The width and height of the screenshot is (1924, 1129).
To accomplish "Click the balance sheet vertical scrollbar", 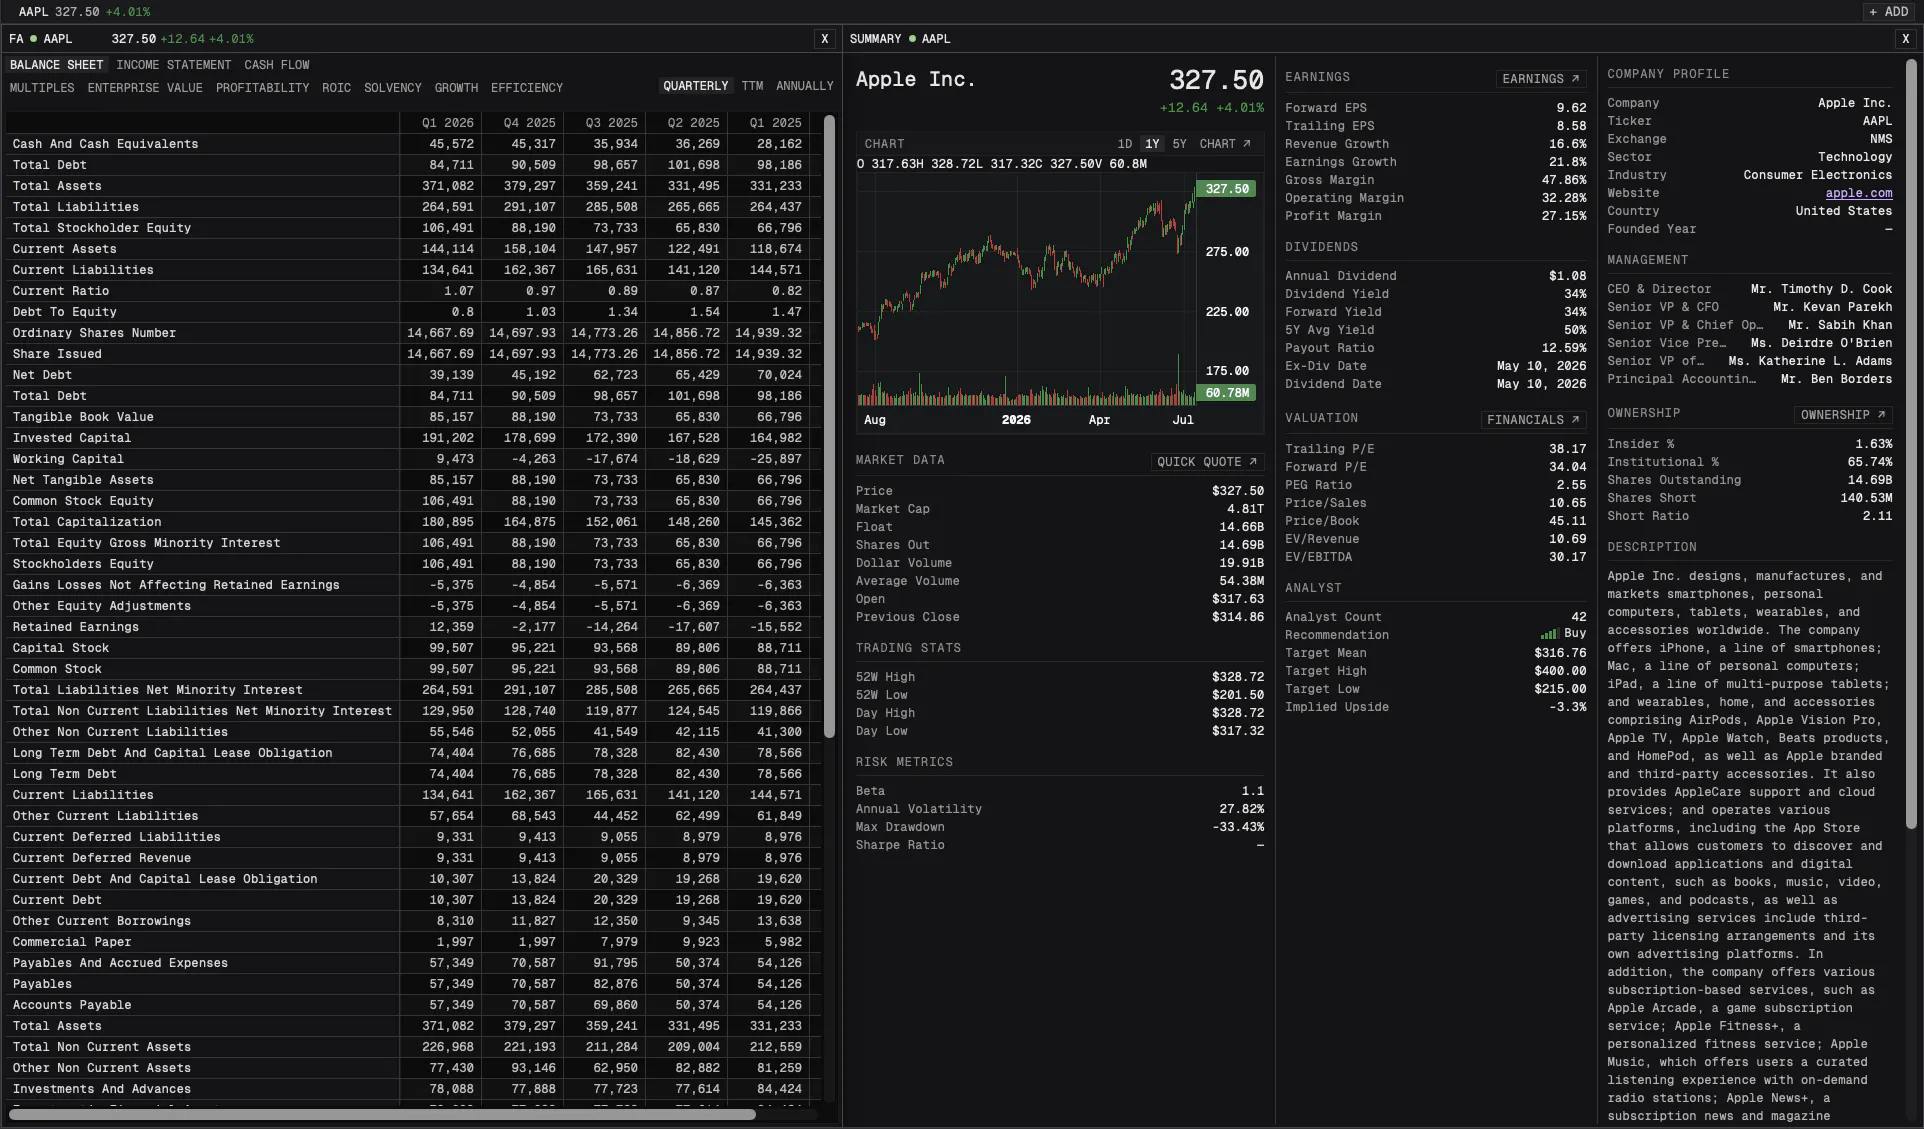I will 829,427.
